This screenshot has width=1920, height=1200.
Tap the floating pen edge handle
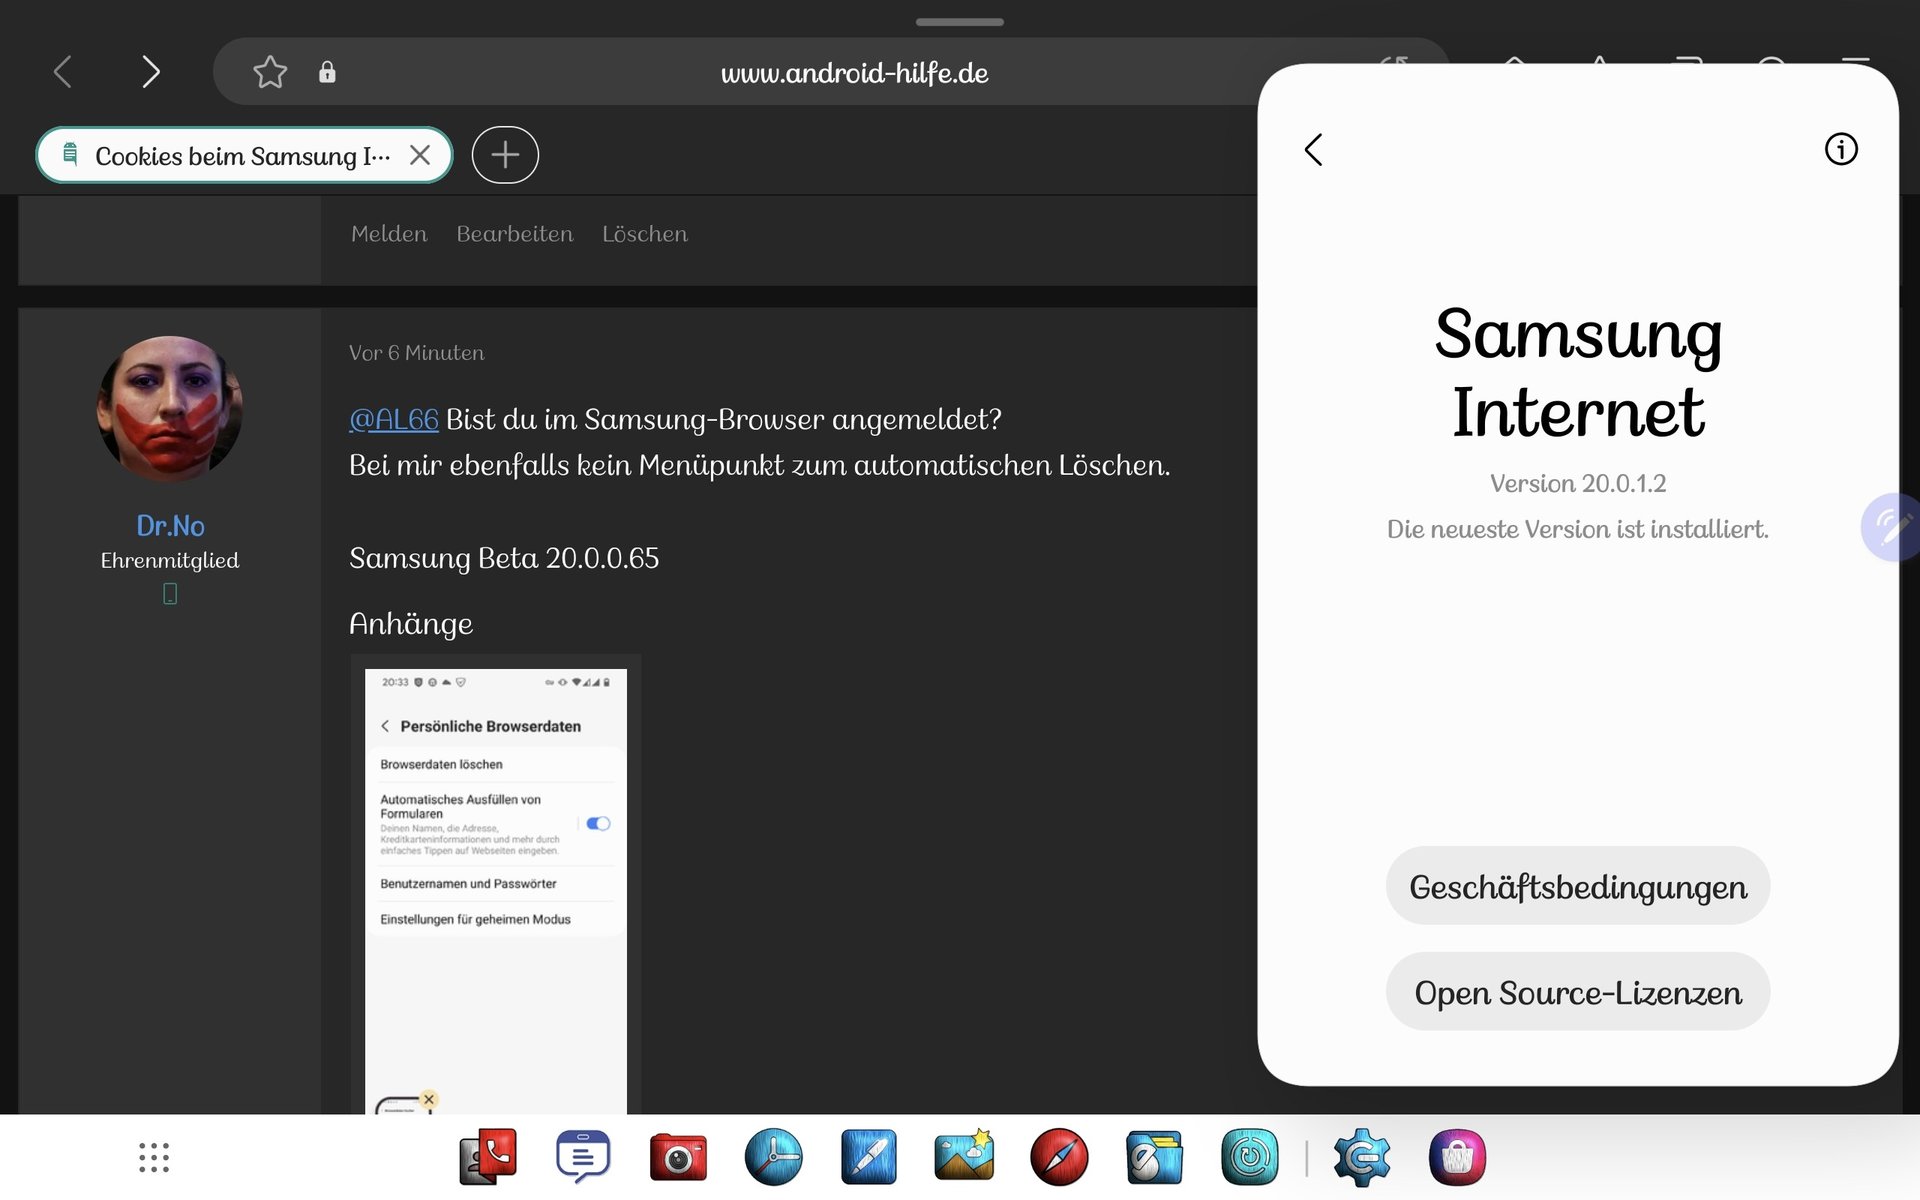coord(1891,527)
